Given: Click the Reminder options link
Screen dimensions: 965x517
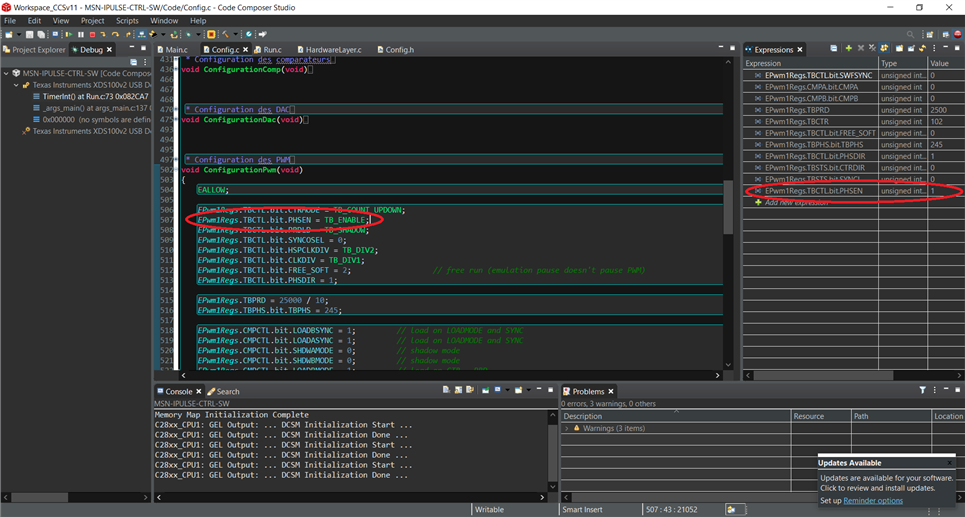Looking at the screenshot, I should [872, 500].
